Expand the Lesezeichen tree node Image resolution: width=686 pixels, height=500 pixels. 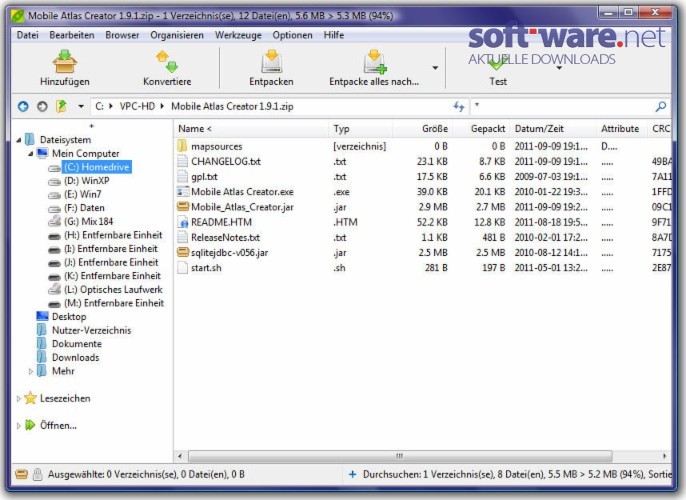pyautogui.click(x=18, y=399)
